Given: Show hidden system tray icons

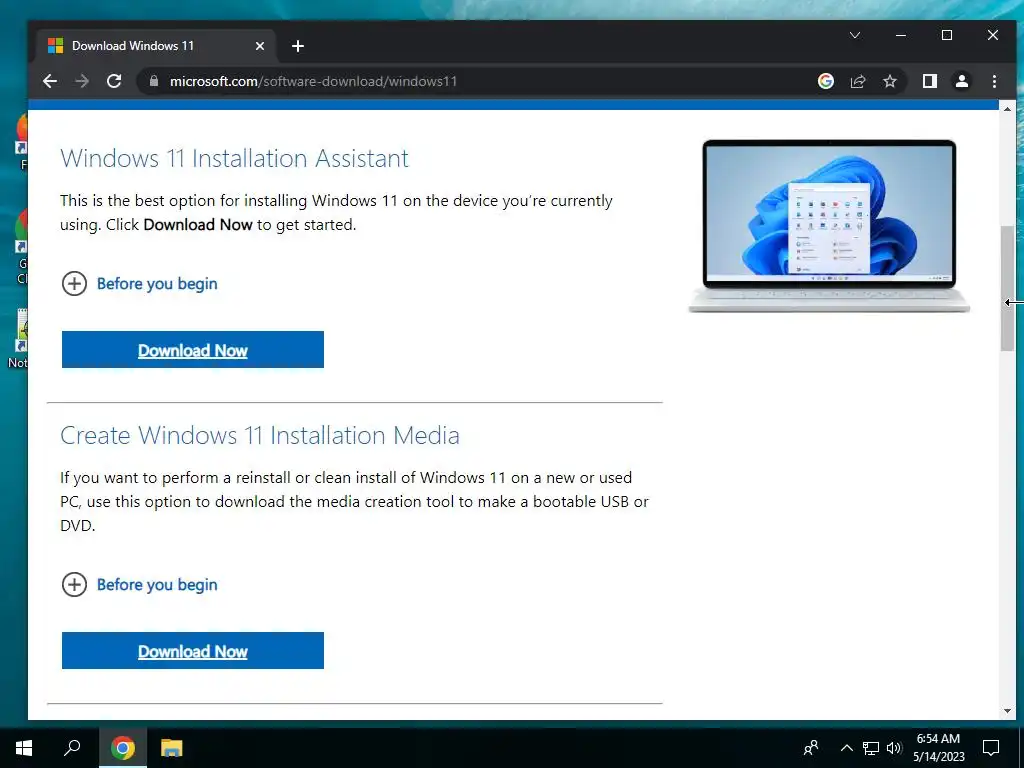Looking at the screenshot, I should pos(846,748).
